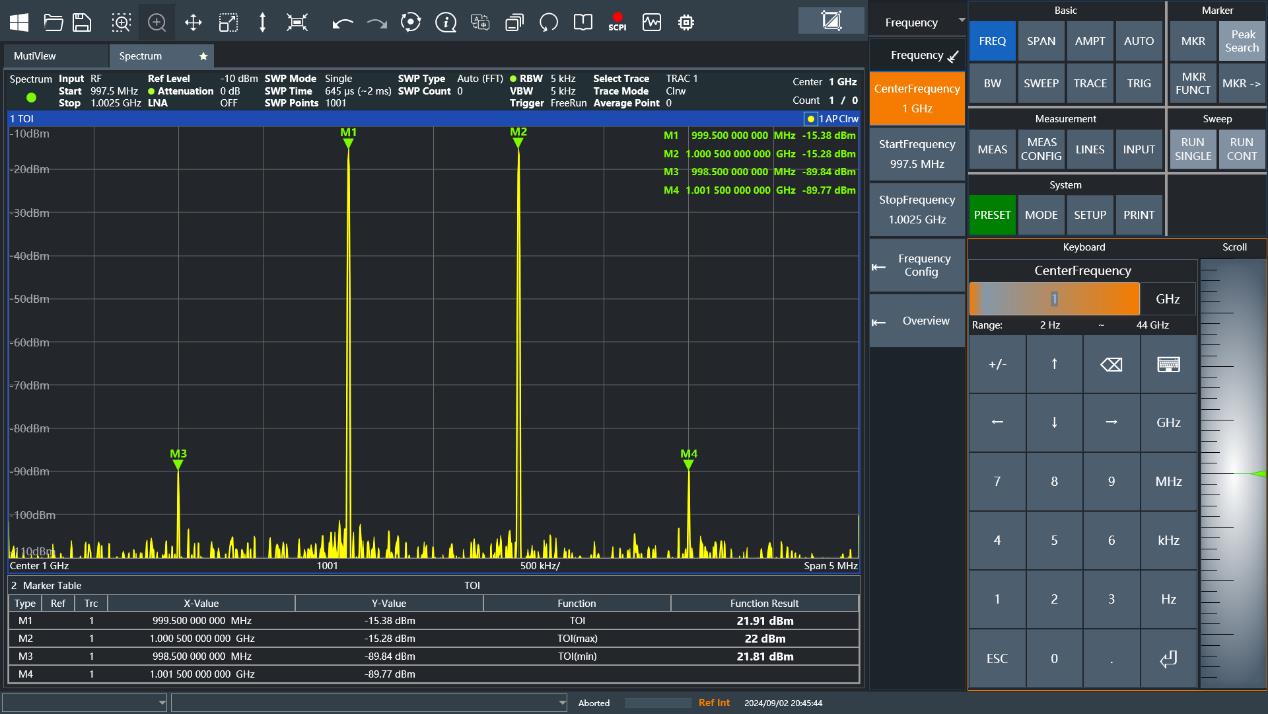Expand the Frequency Config submenu
The image size is (1268, 714).
[918, 265]
